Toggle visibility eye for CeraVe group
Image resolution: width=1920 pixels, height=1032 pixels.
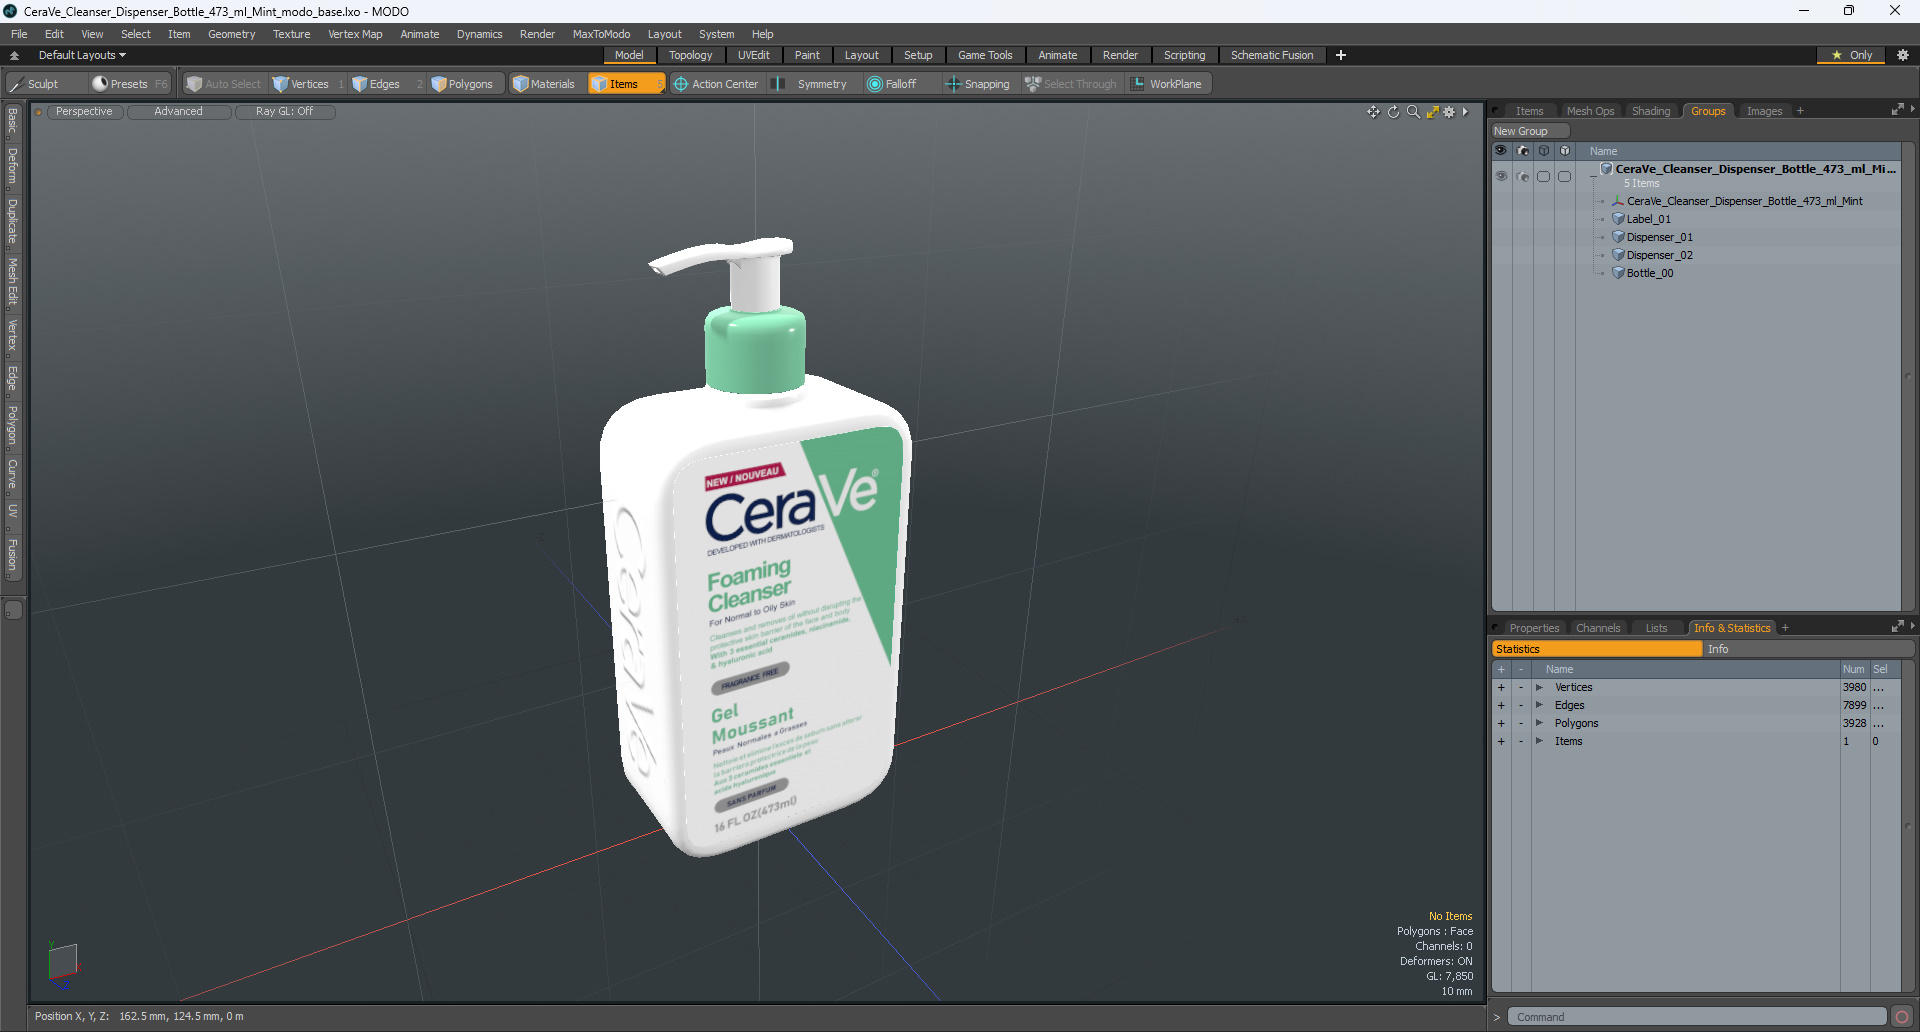pos(1501,176)
